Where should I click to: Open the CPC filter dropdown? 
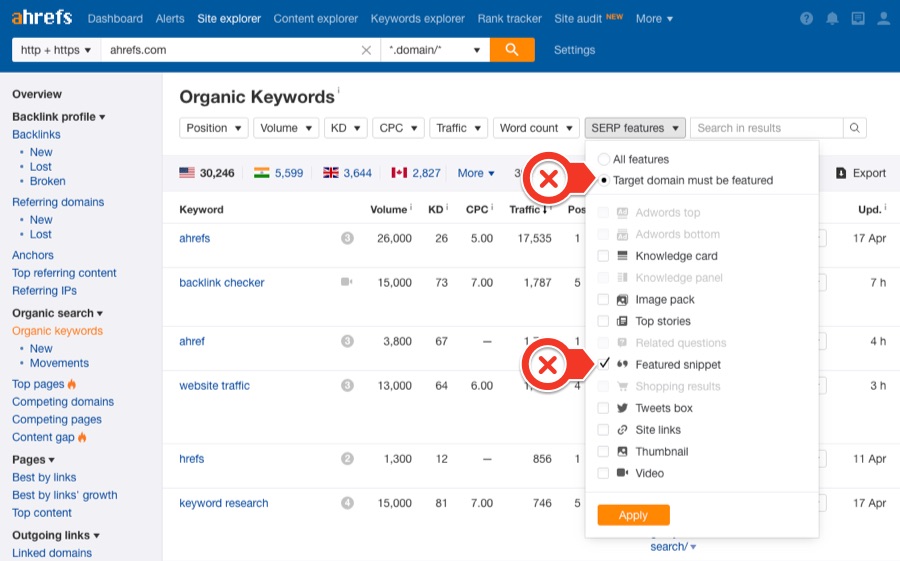(x=398, y=127)
